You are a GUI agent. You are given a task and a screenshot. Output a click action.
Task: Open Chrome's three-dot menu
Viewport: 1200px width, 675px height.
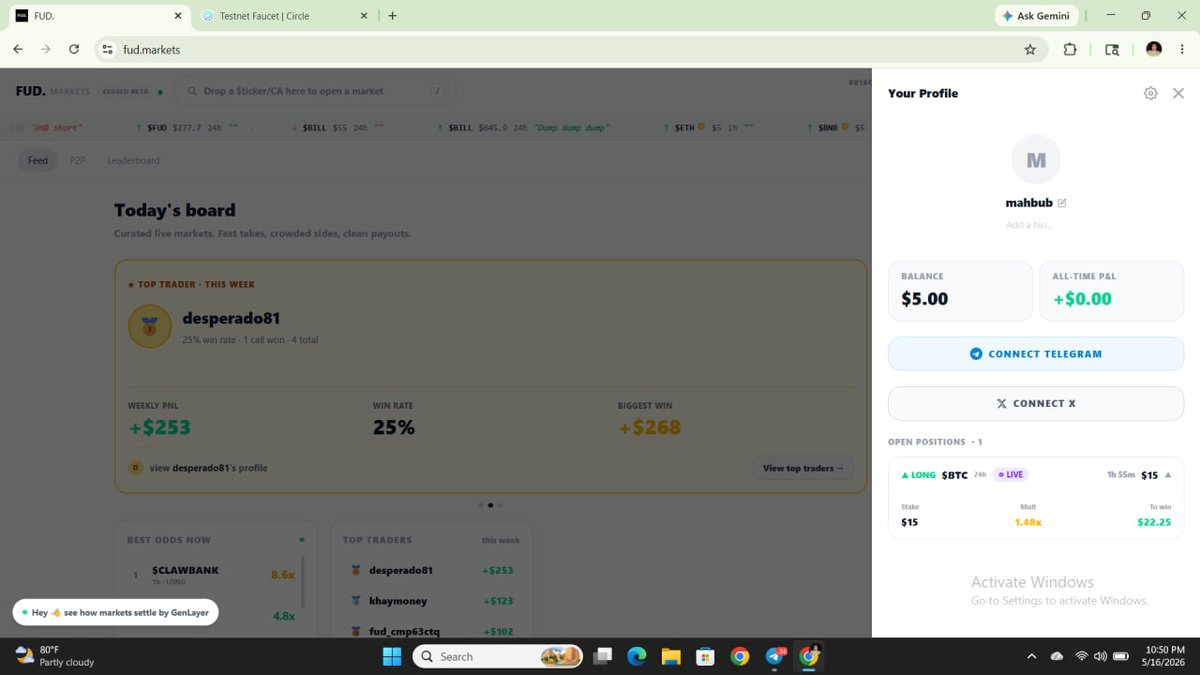1183,49
